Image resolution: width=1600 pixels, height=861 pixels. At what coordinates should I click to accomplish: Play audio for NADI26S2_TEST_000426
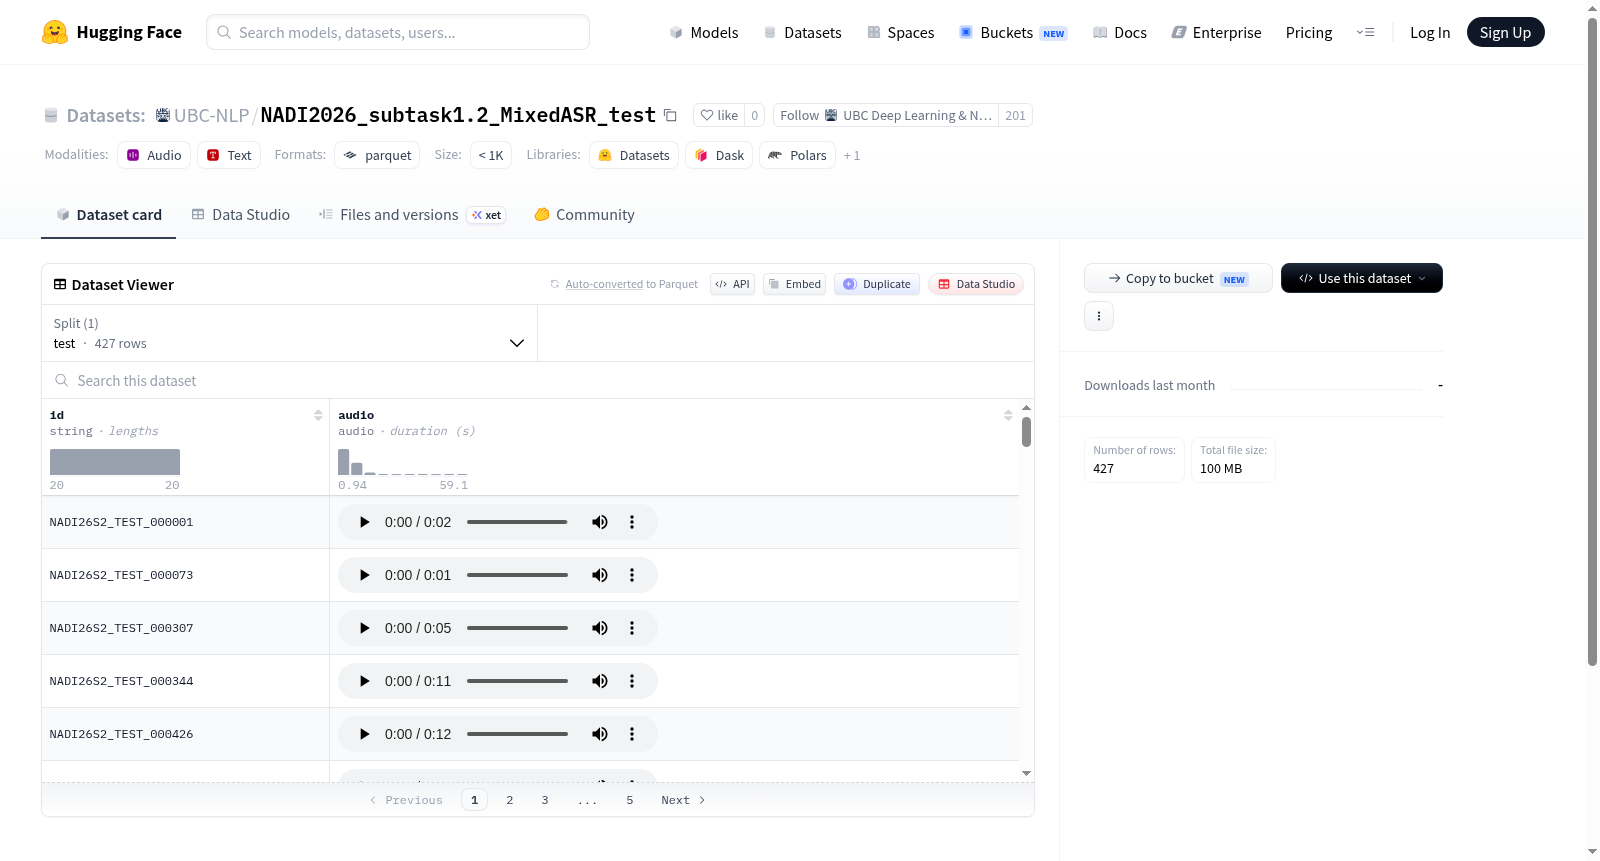[x=364, y=734]
